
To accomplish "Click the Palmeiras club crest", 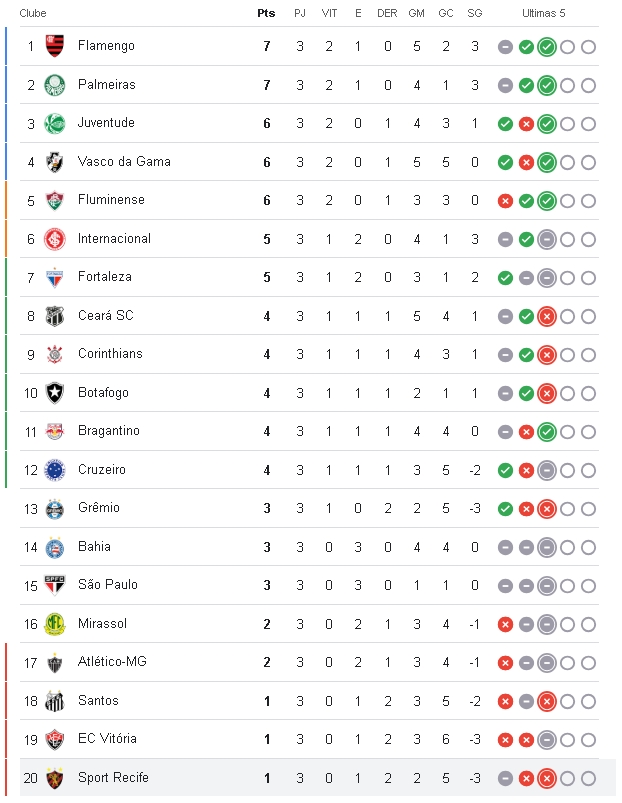I will coord(55,85).
